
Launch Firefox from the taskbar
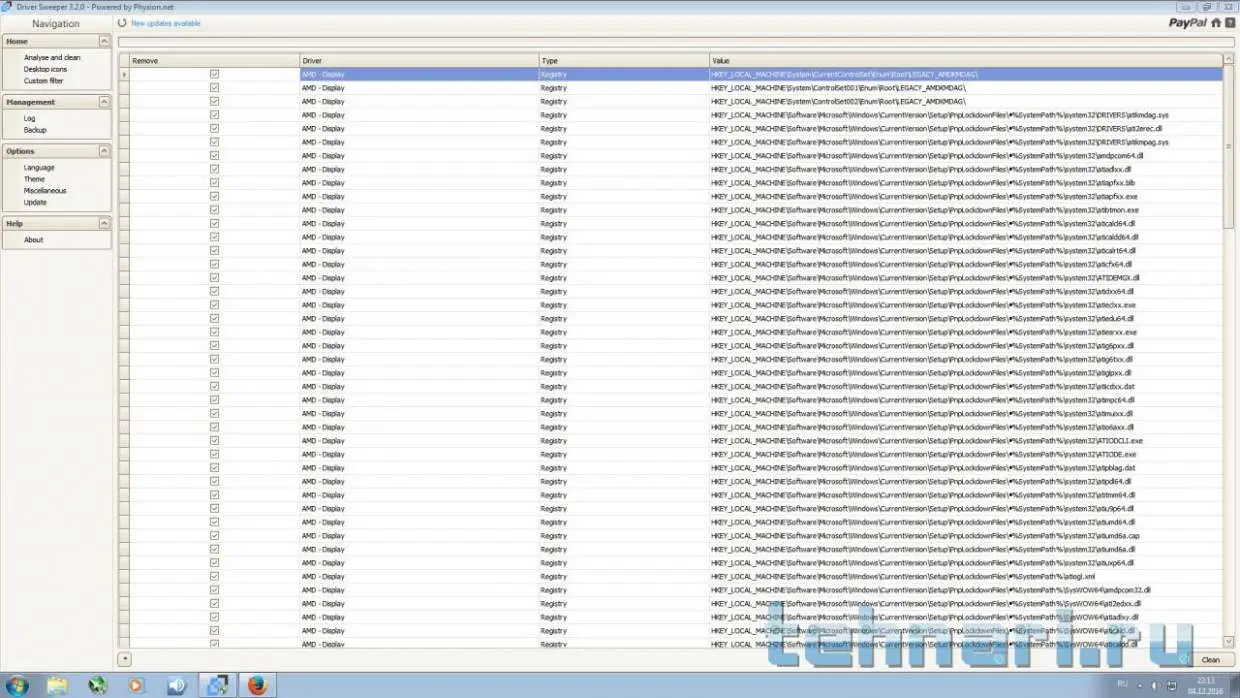[257, 685]
